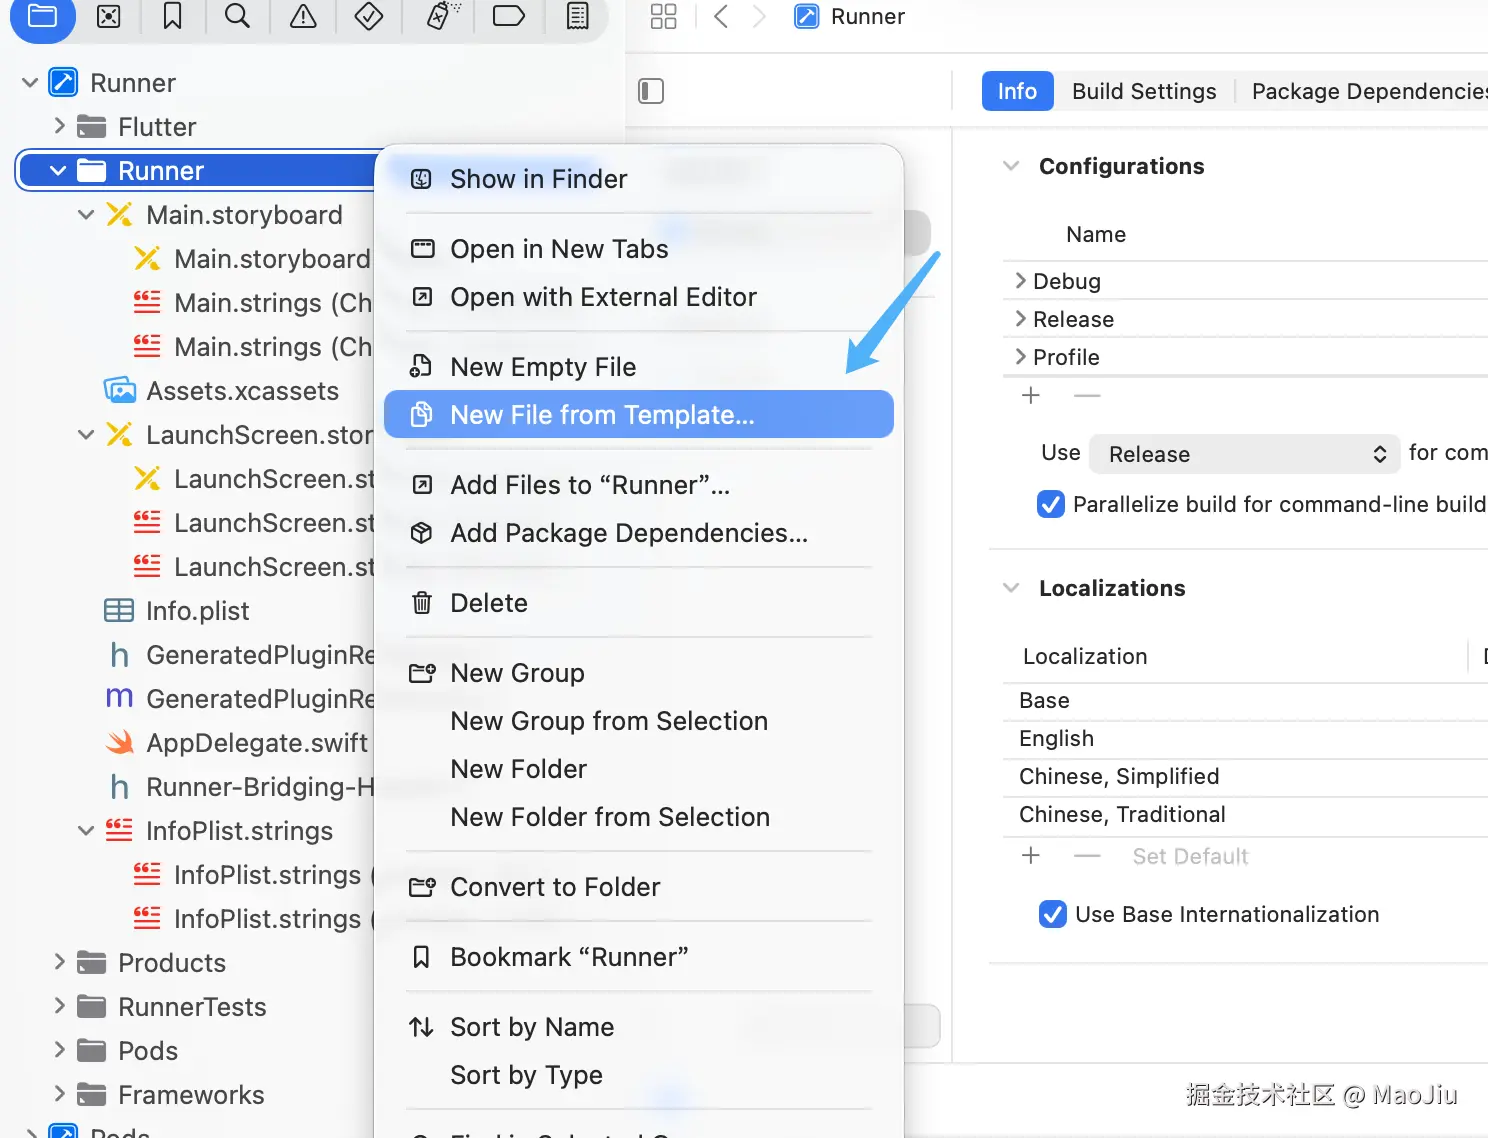
Task: Collapse the Main.storyboard group
Action: click(86, 215)
